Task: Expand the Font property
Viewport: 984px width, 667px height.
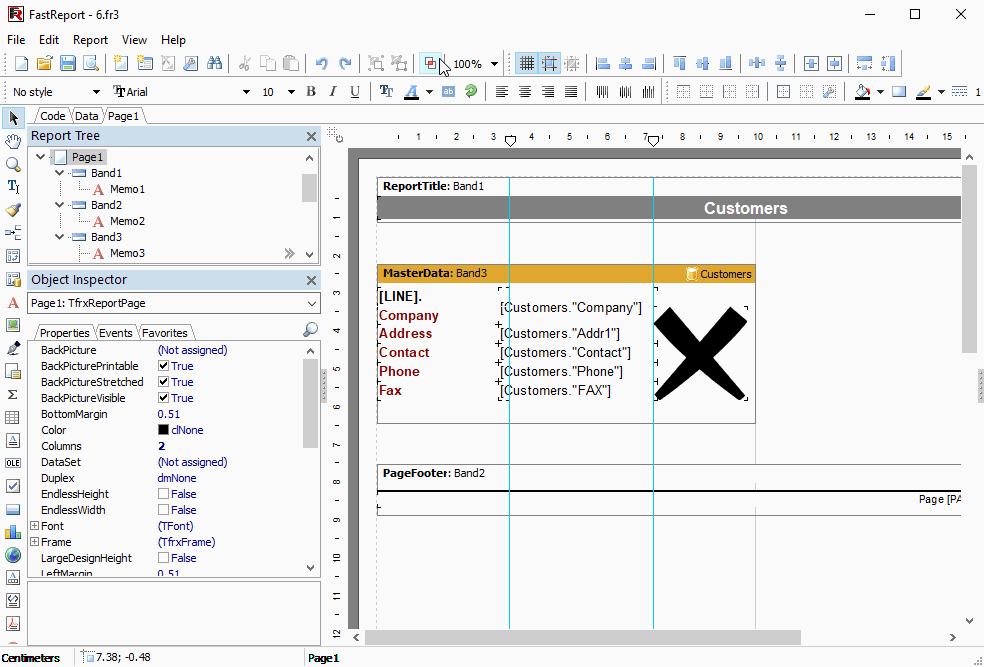Action: click(35, 526)
